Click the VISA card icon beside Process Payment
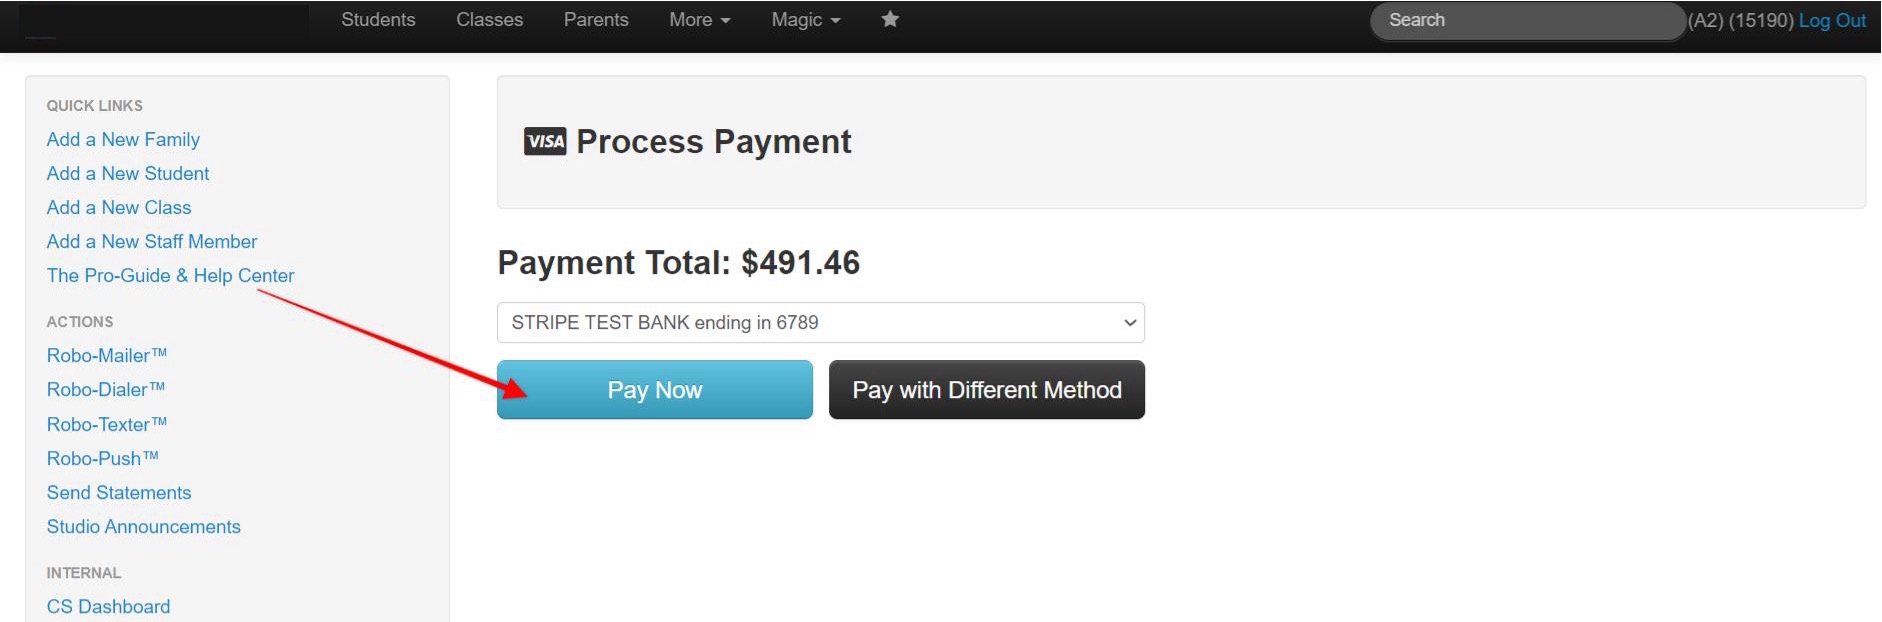 point(545,142)
